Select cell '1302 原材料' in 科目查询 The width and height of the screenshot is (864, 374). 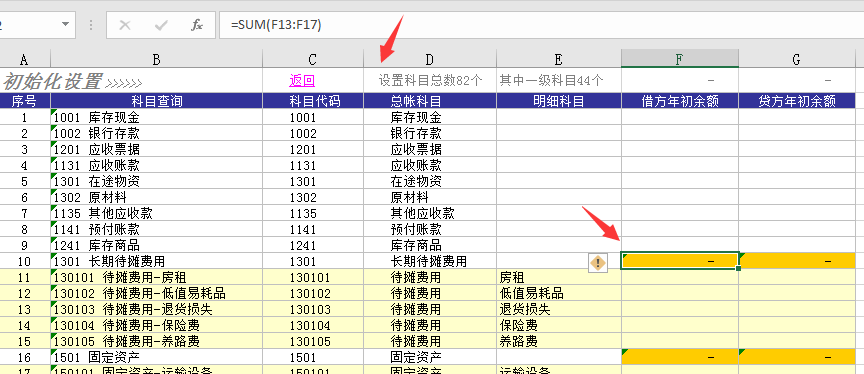(x=156, y=197)
